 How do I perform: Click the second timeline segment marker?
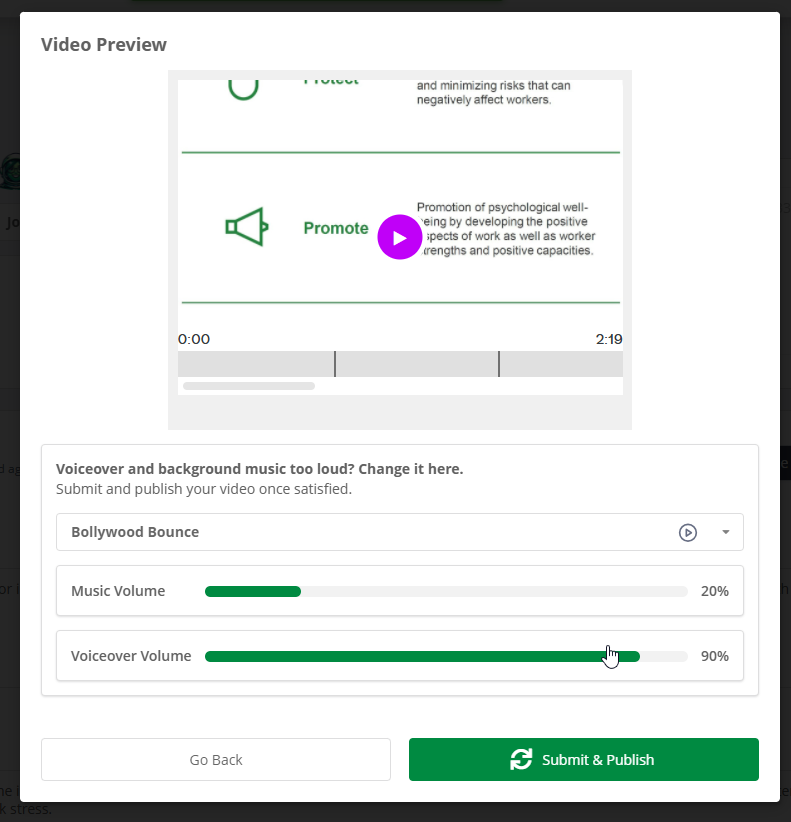click(499, 364)
